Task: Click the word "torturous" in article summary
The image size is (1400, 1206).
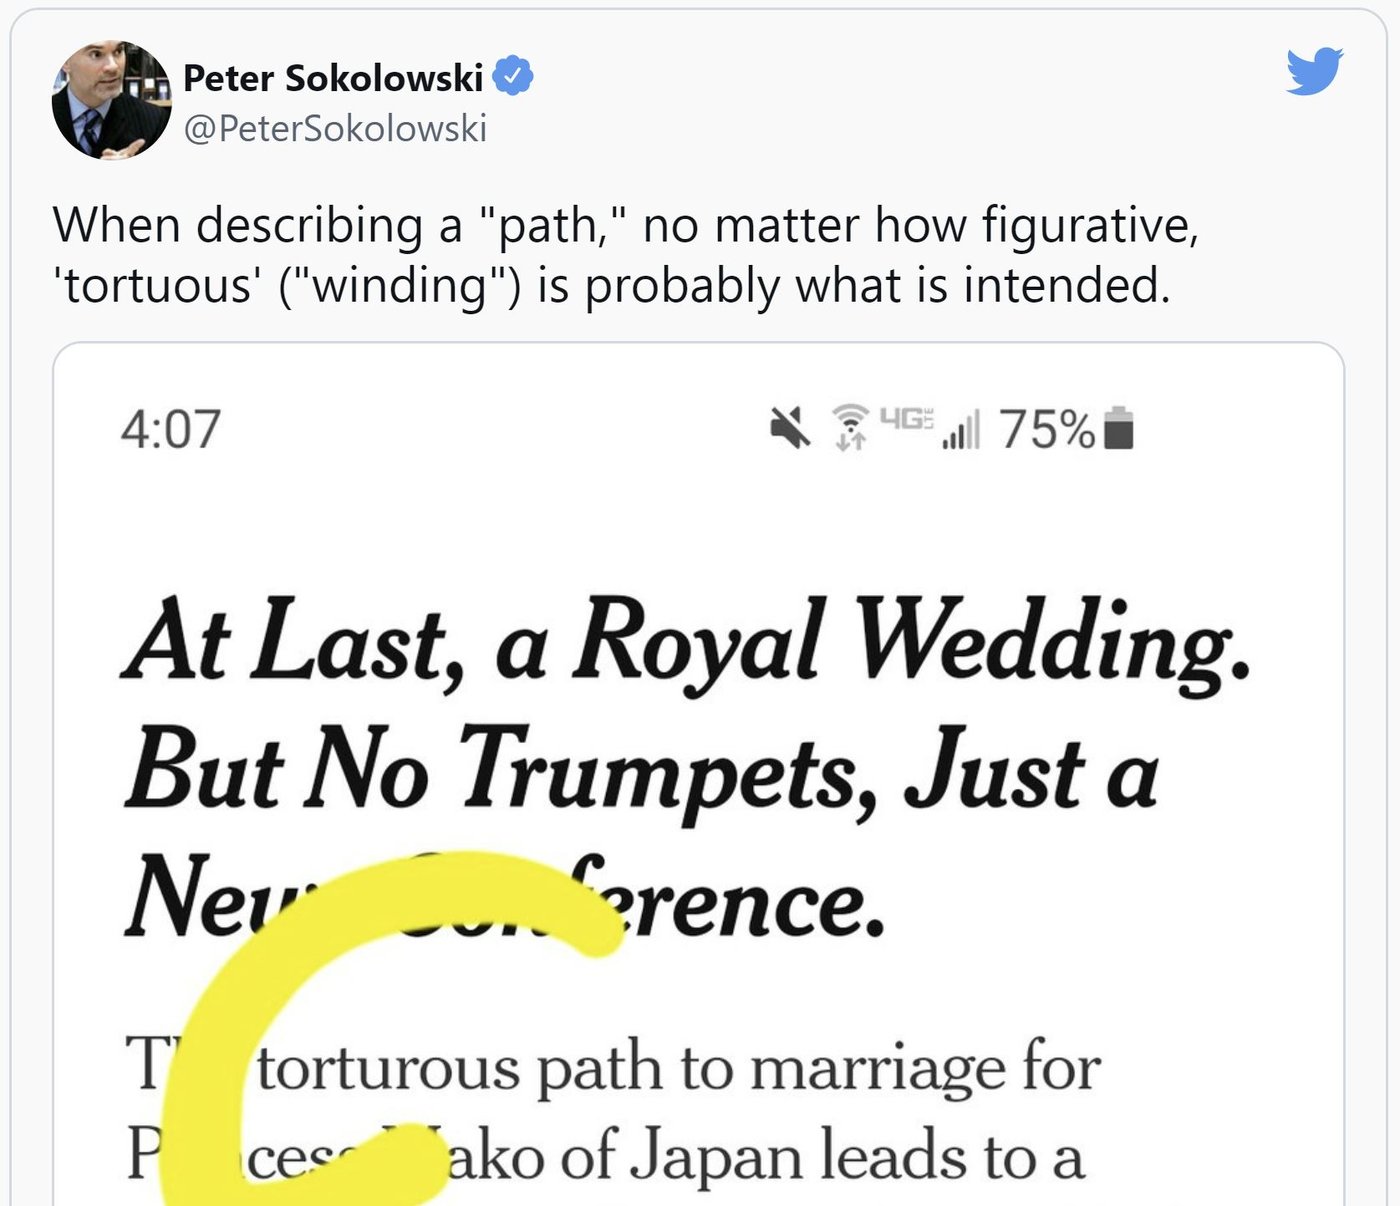Action: click(x=389, y=1067)
